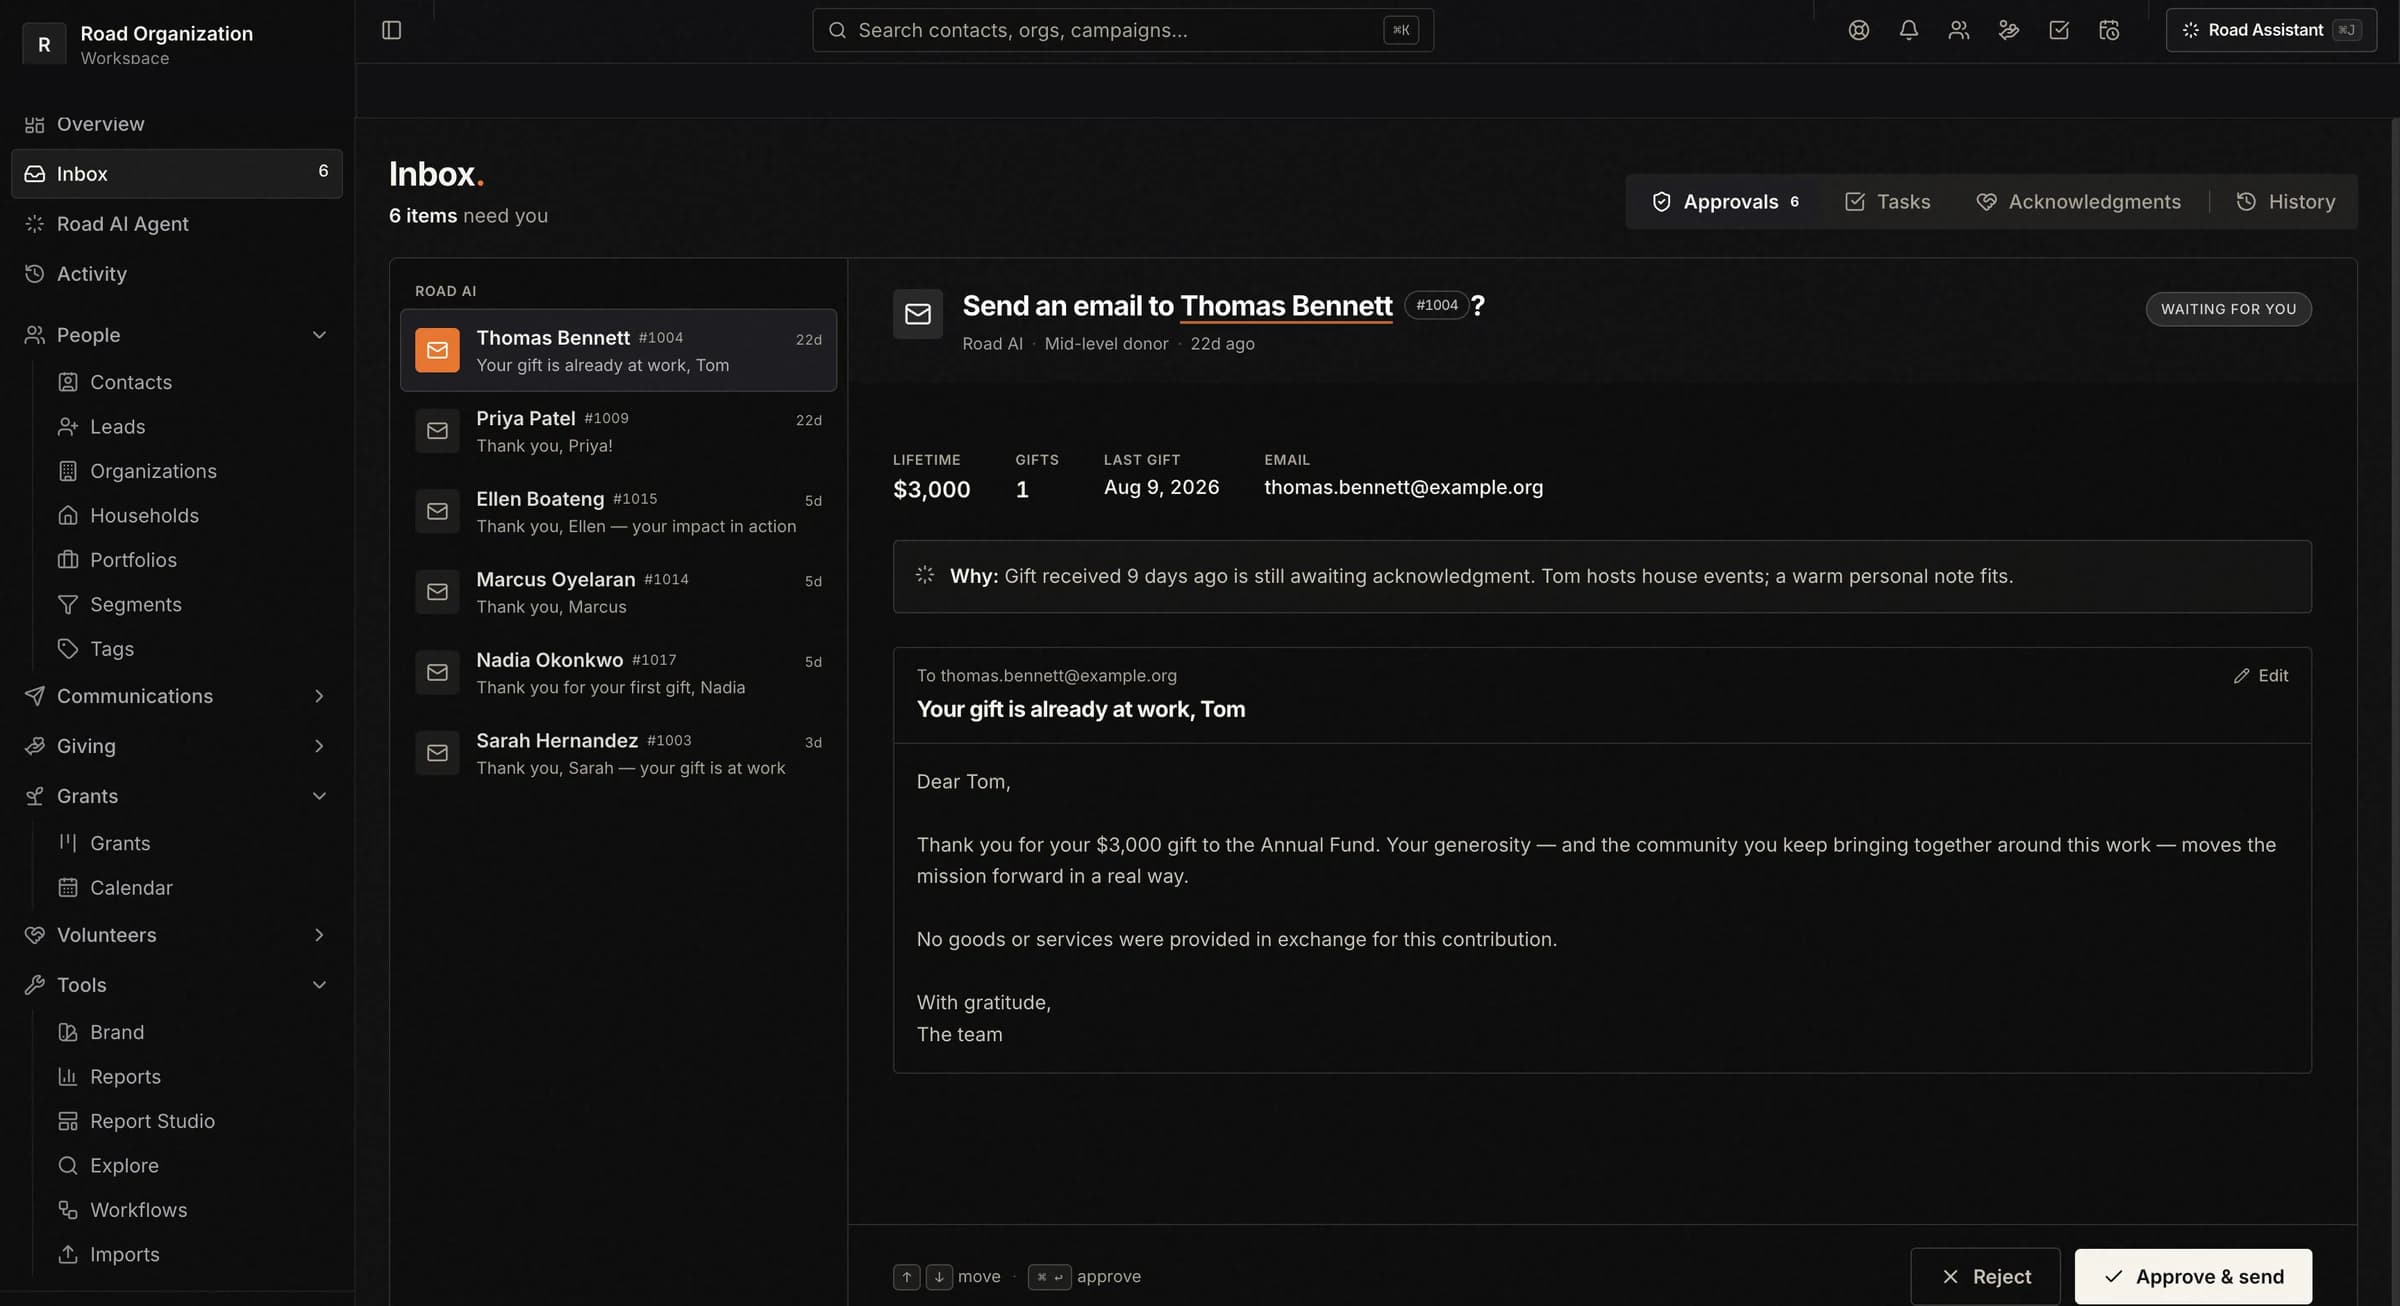Switch to the Acknowledgments tab

point(2078,202)
